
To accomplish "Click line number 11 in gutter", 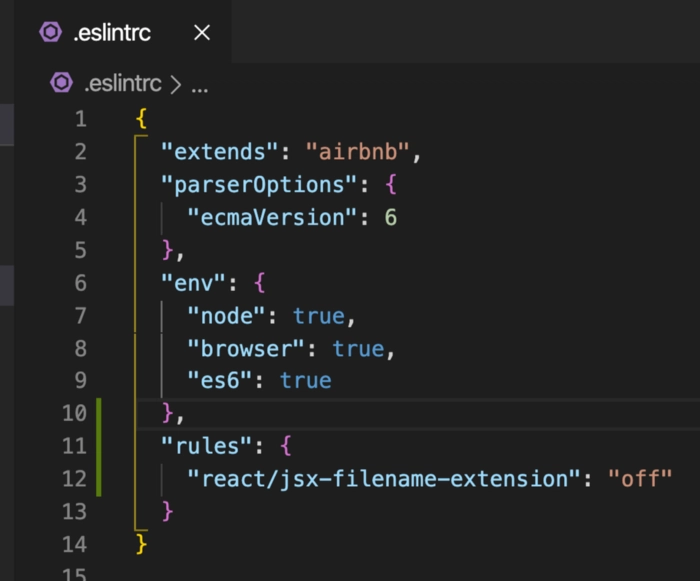I will 75,446.
